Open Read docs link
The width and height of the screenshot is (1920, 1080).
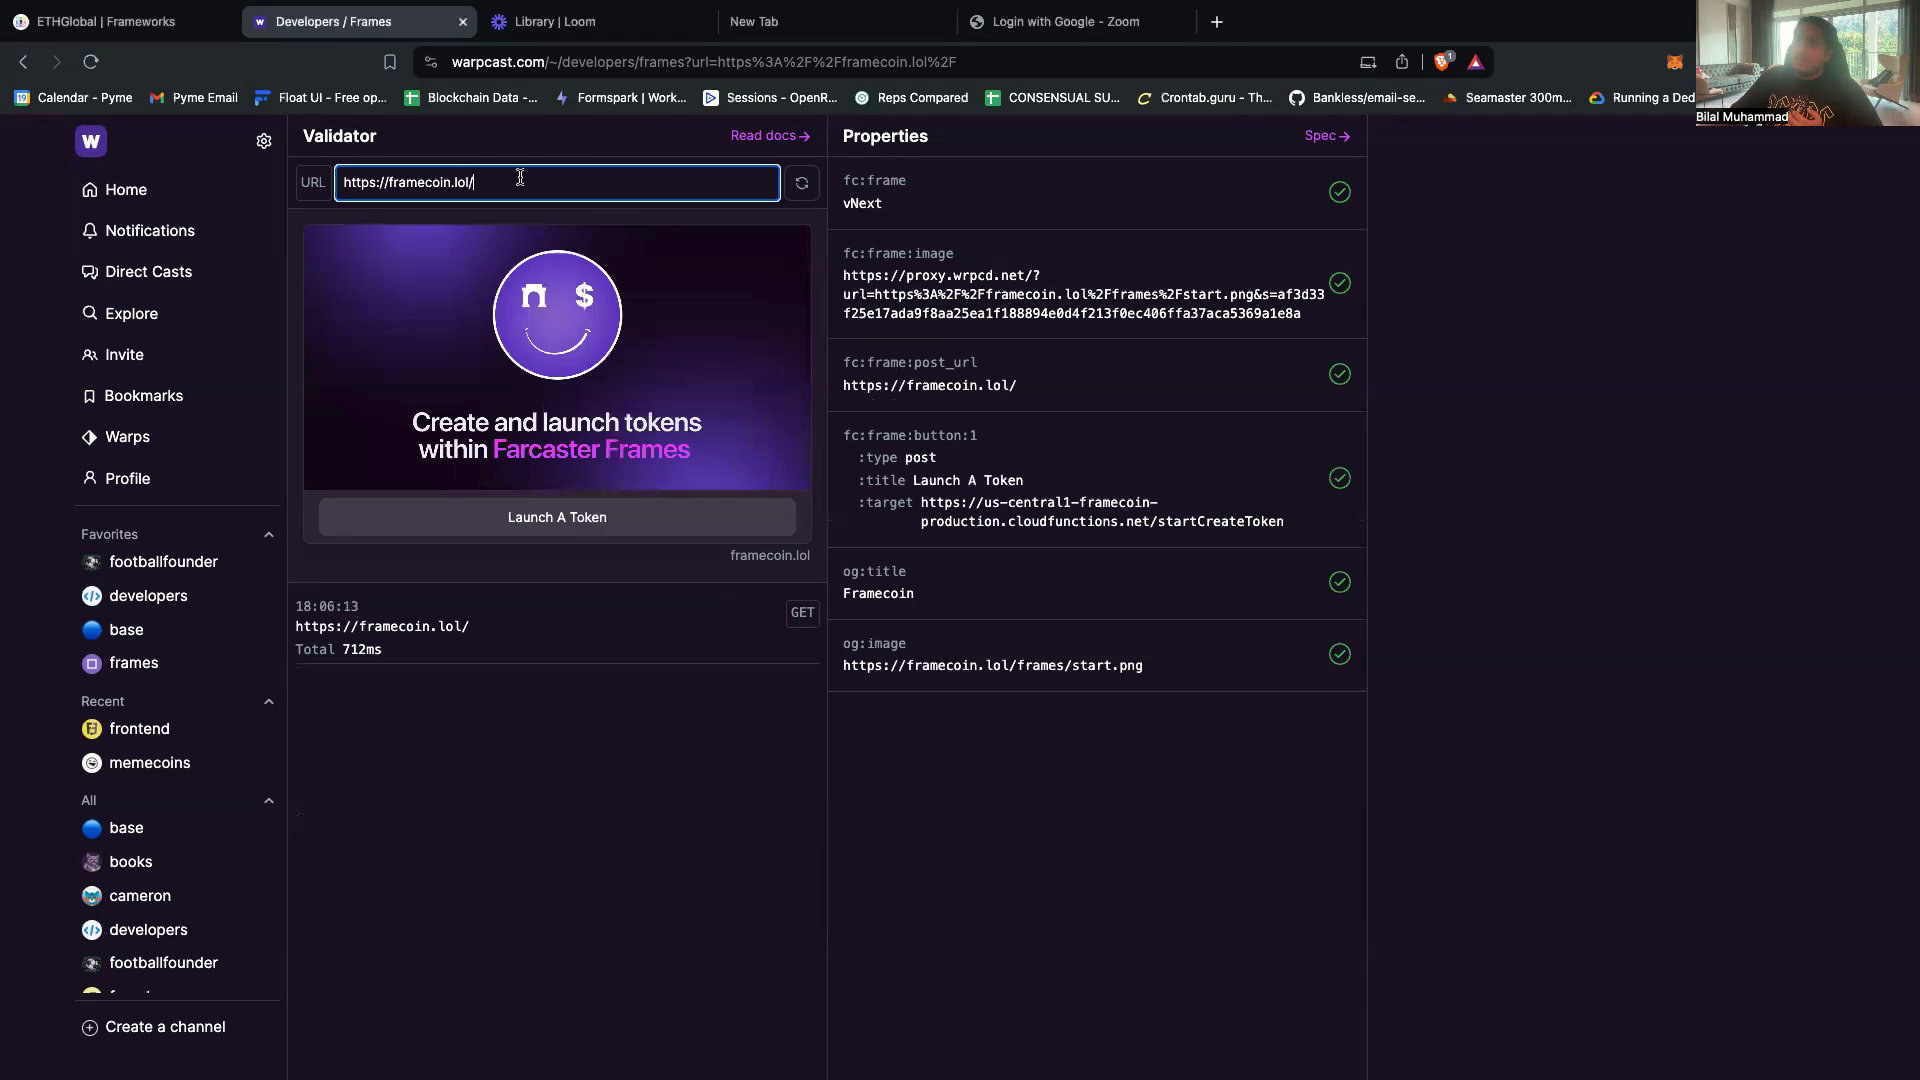point(770,136)
